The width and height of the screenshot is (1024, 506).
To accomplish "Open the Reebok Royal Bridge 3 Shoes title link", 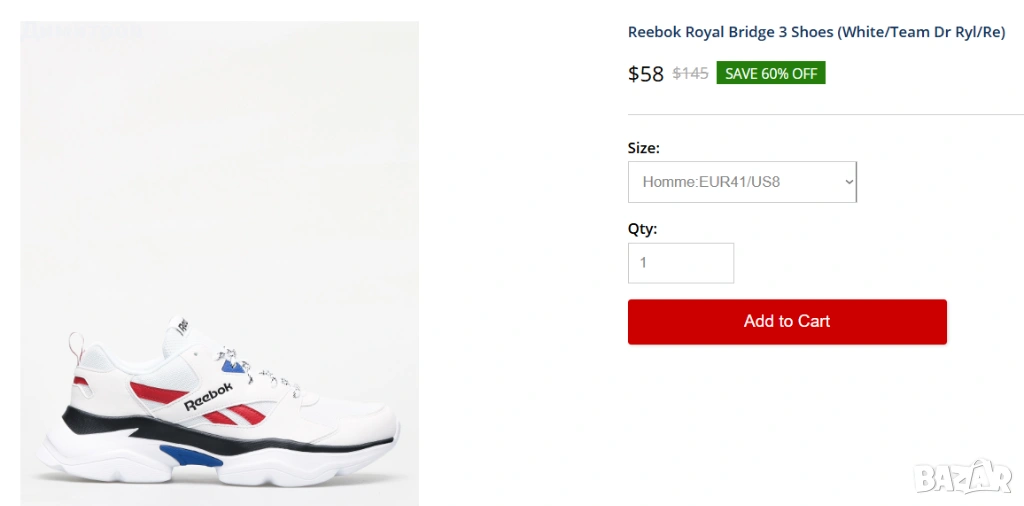I will 816,32.
